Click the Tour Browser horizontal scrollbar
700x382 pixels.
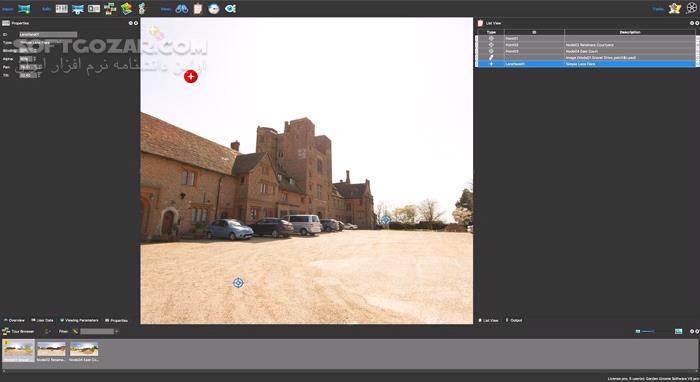[x=350, y=370]
